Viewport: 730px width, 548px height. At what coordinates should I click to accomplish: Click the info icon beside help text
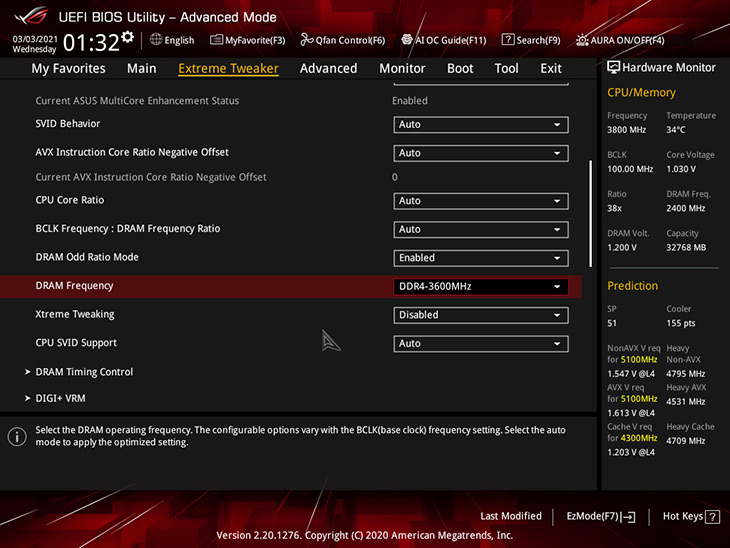[17, 436]
